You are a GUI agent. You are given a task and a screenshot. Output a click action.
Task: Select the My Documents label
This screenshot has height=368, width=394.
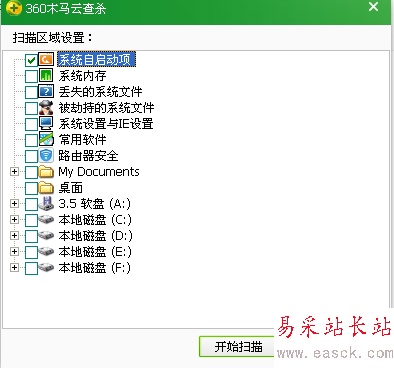(x=99, y=172)
